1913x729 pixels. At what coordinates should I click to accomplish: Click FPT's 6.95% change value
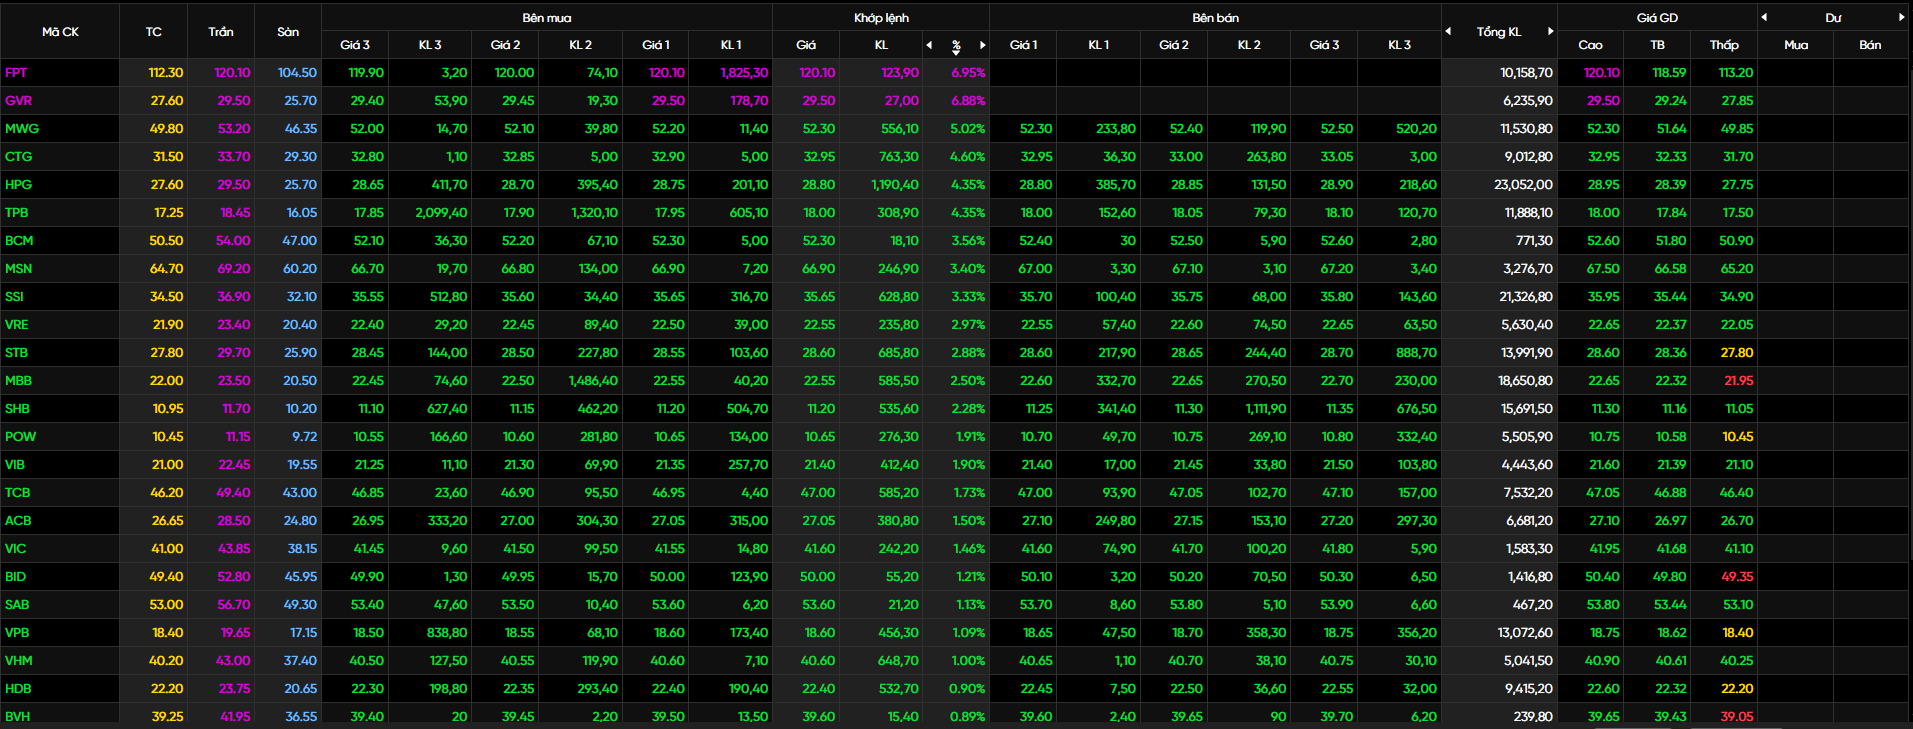pyautogui.click(x=967, y=73)
